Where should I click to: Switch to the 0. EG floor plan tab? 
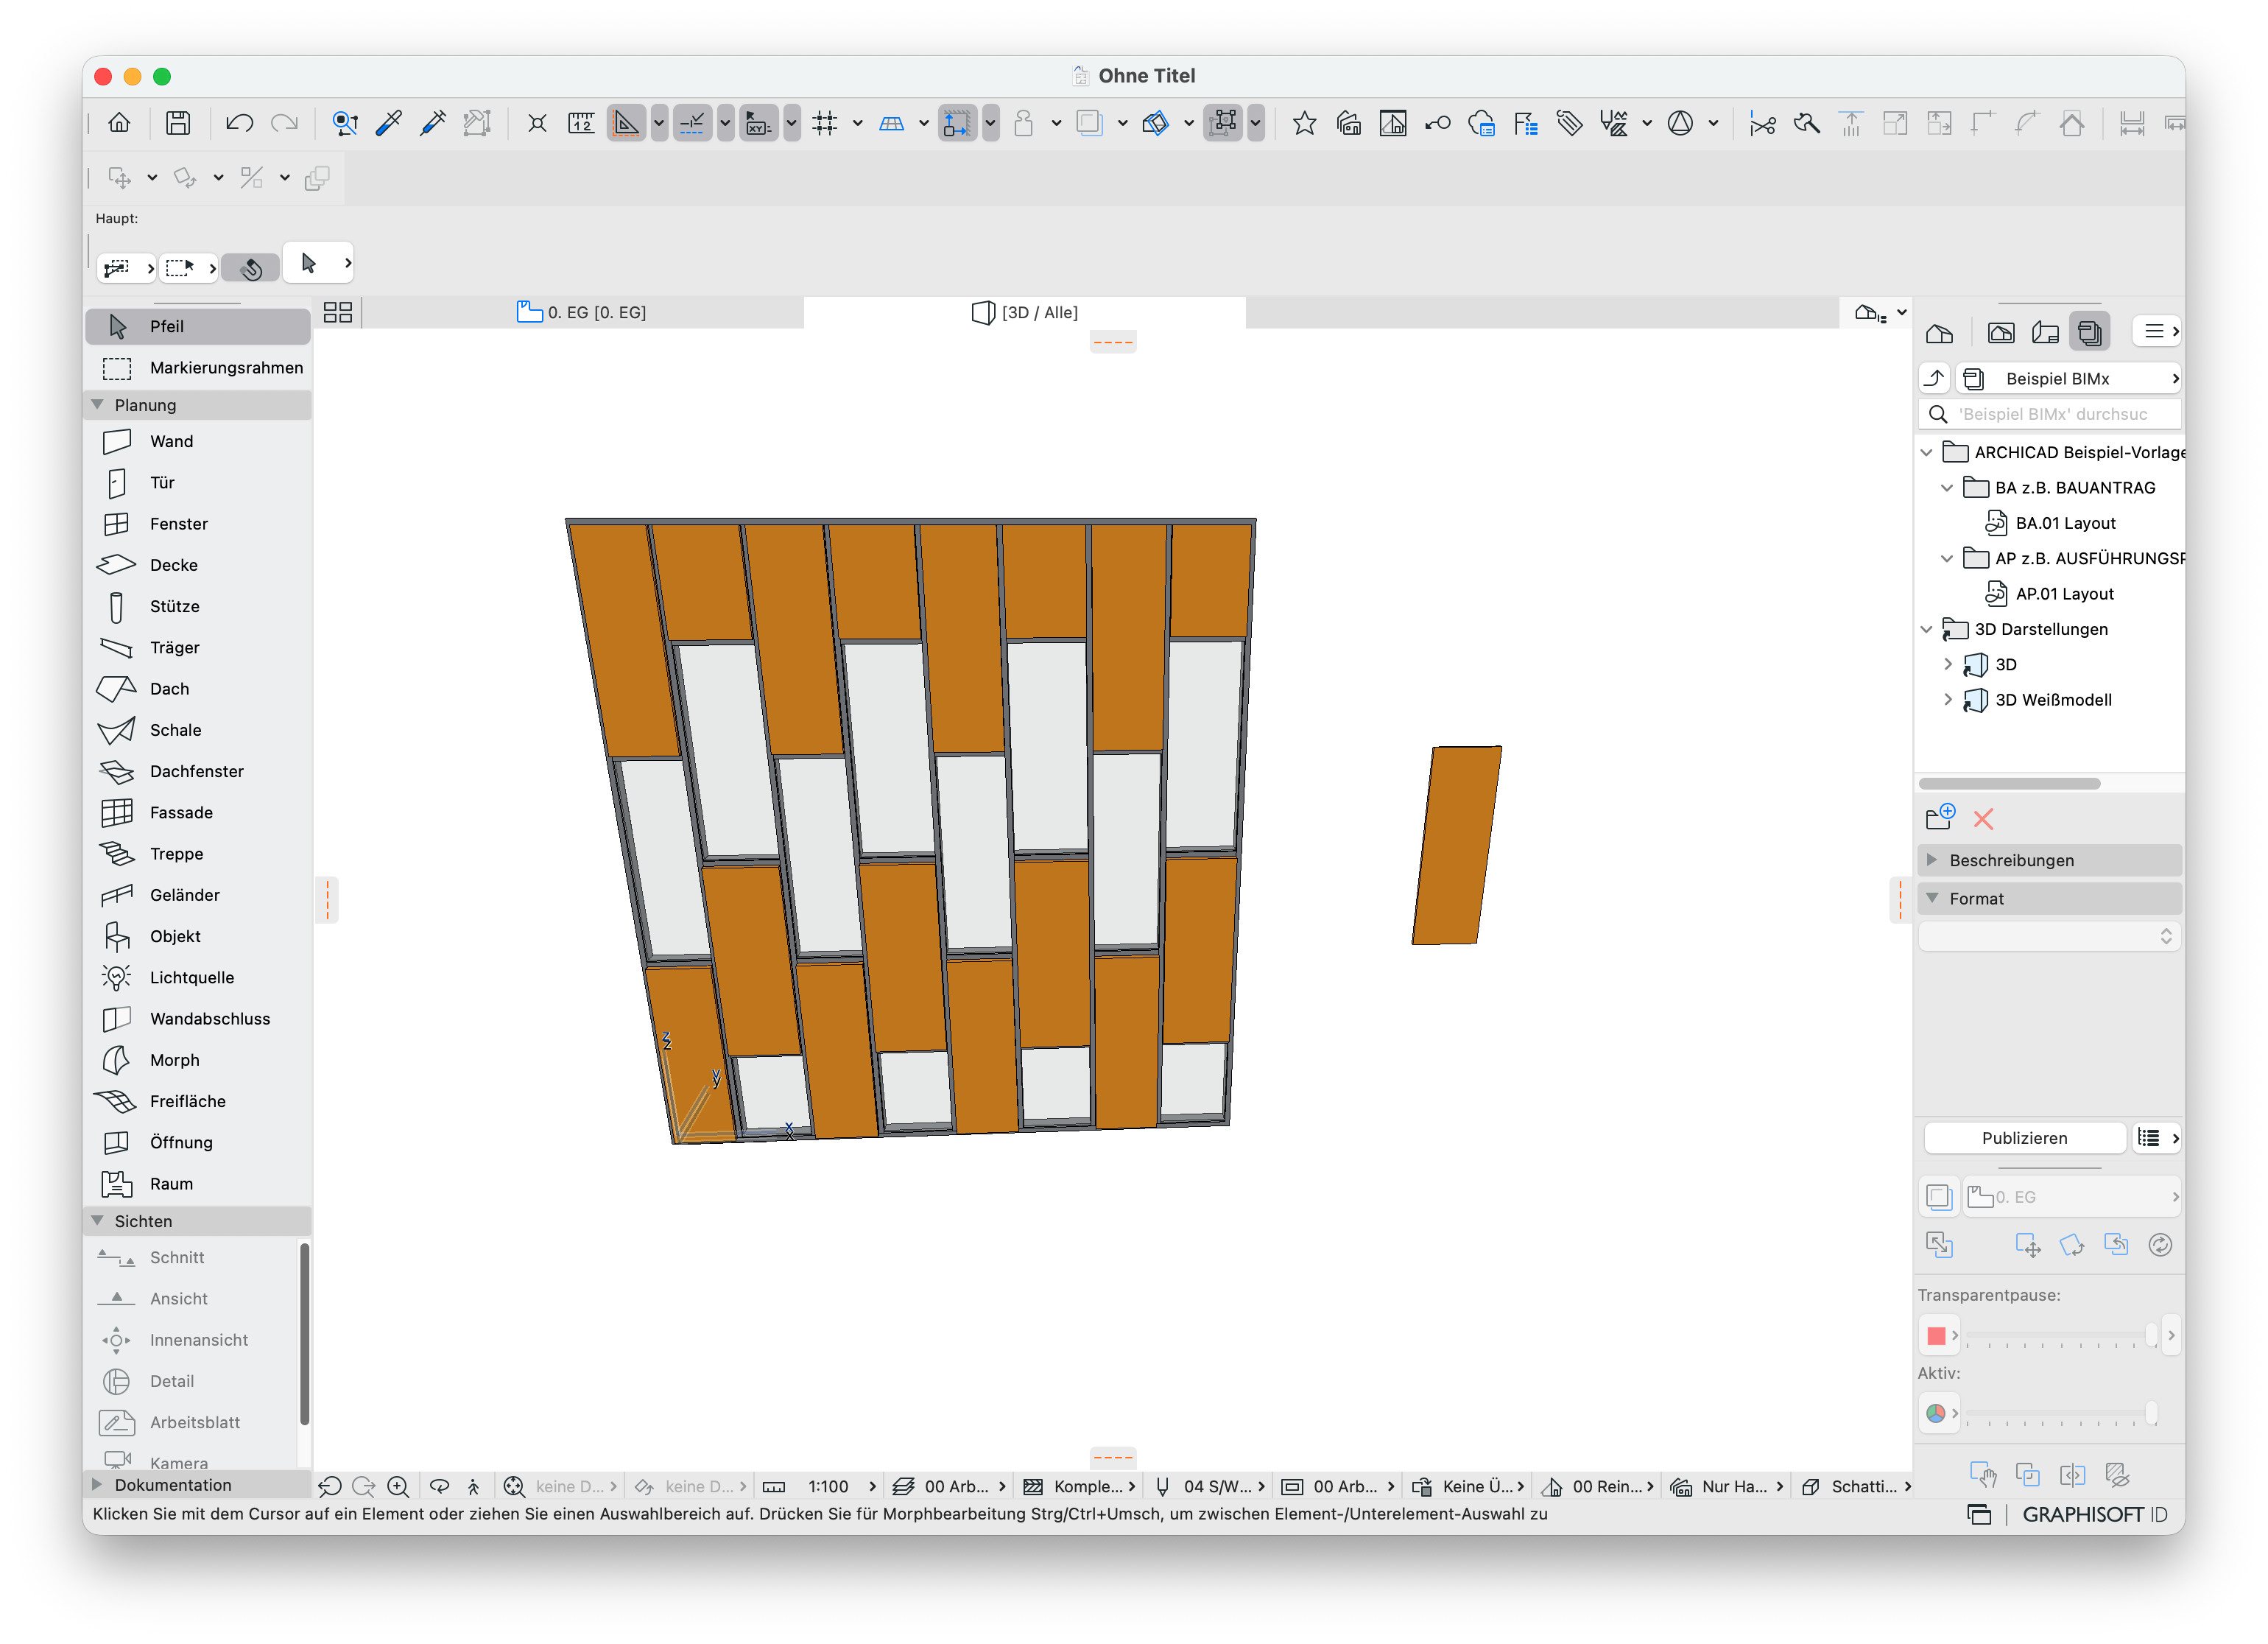click(x=582, y=312)
